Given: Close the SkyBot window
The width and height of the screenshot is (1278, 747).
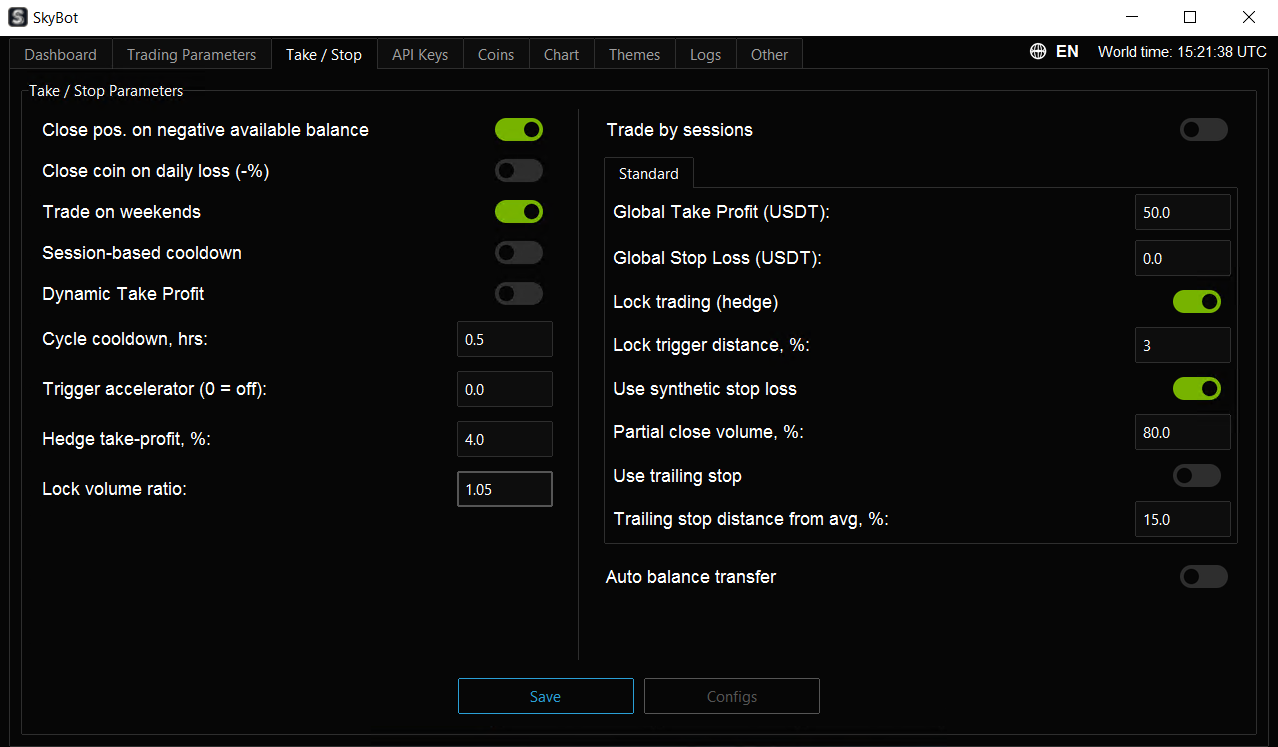Looking at the screenshot, I should coord(1248,17).
